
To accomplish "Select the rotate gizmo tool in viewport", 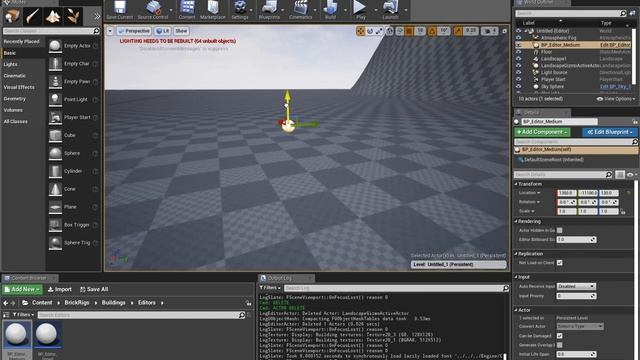I will coord(370,31).
